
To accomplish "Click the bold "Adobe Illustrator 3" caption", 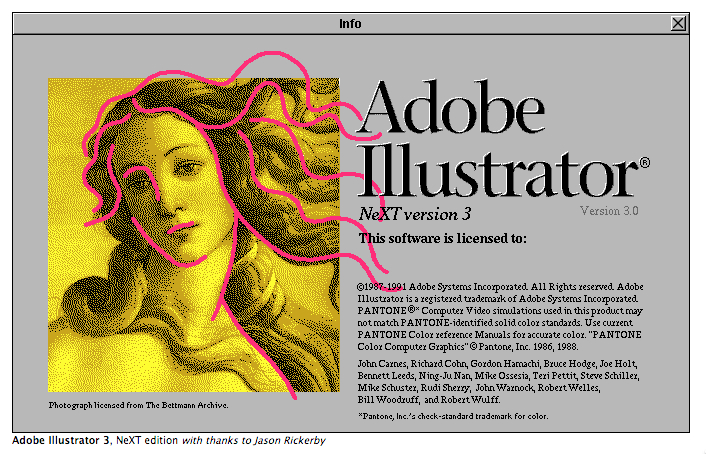I will click(61, 439).
